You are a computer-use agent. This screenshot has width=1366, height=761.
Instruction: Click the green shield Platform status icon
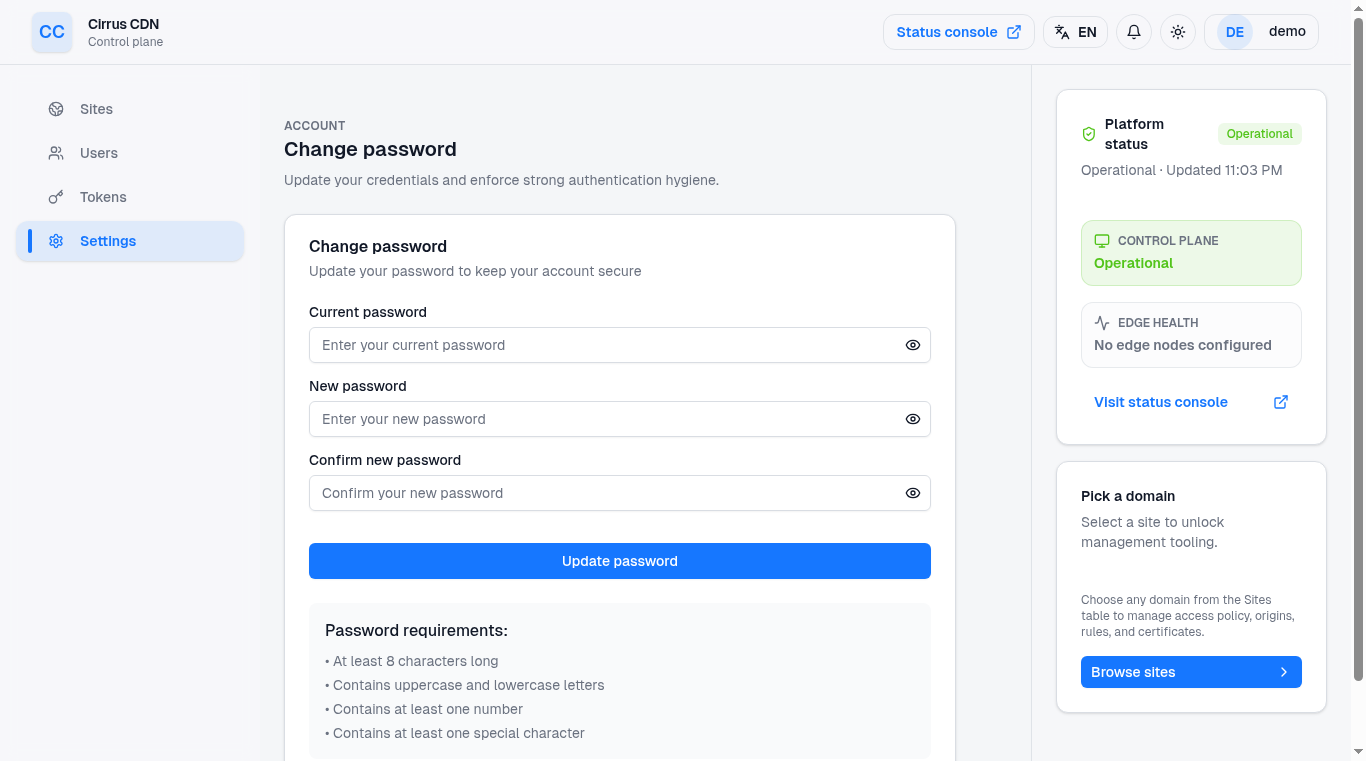(1089, 133)
